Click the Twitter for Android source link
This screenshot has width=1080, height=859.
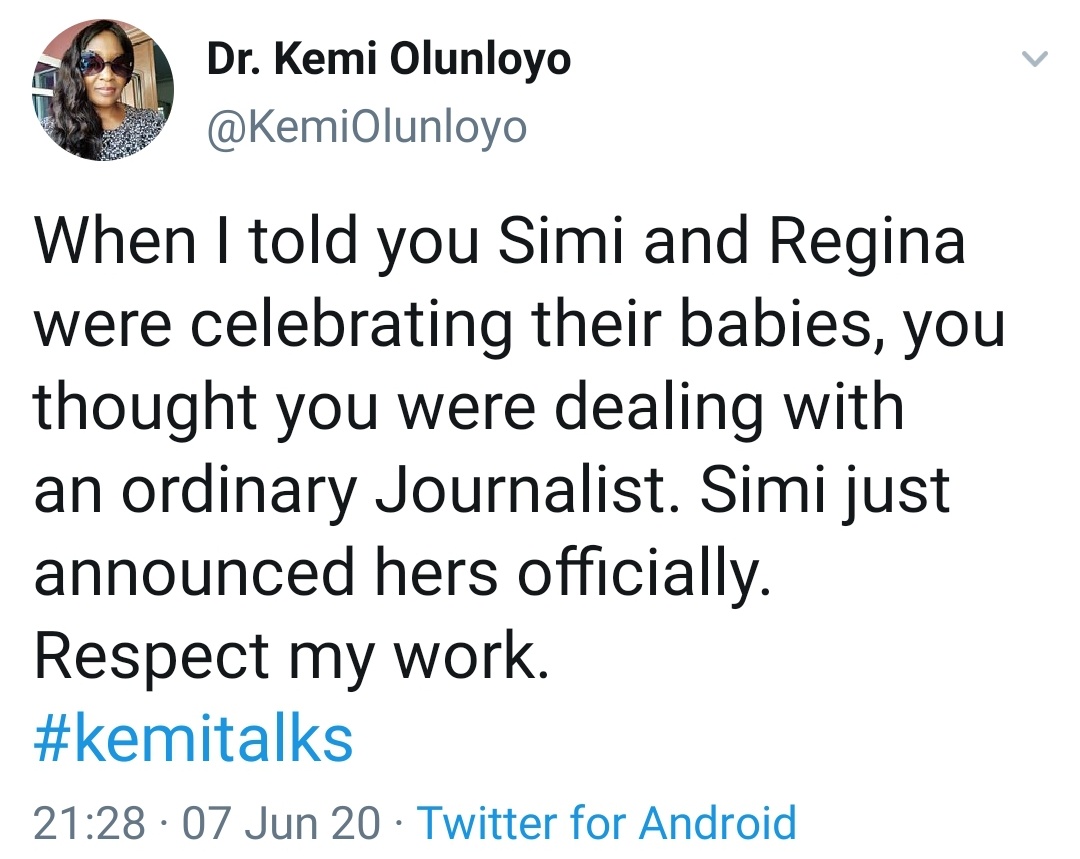[606, 823]
